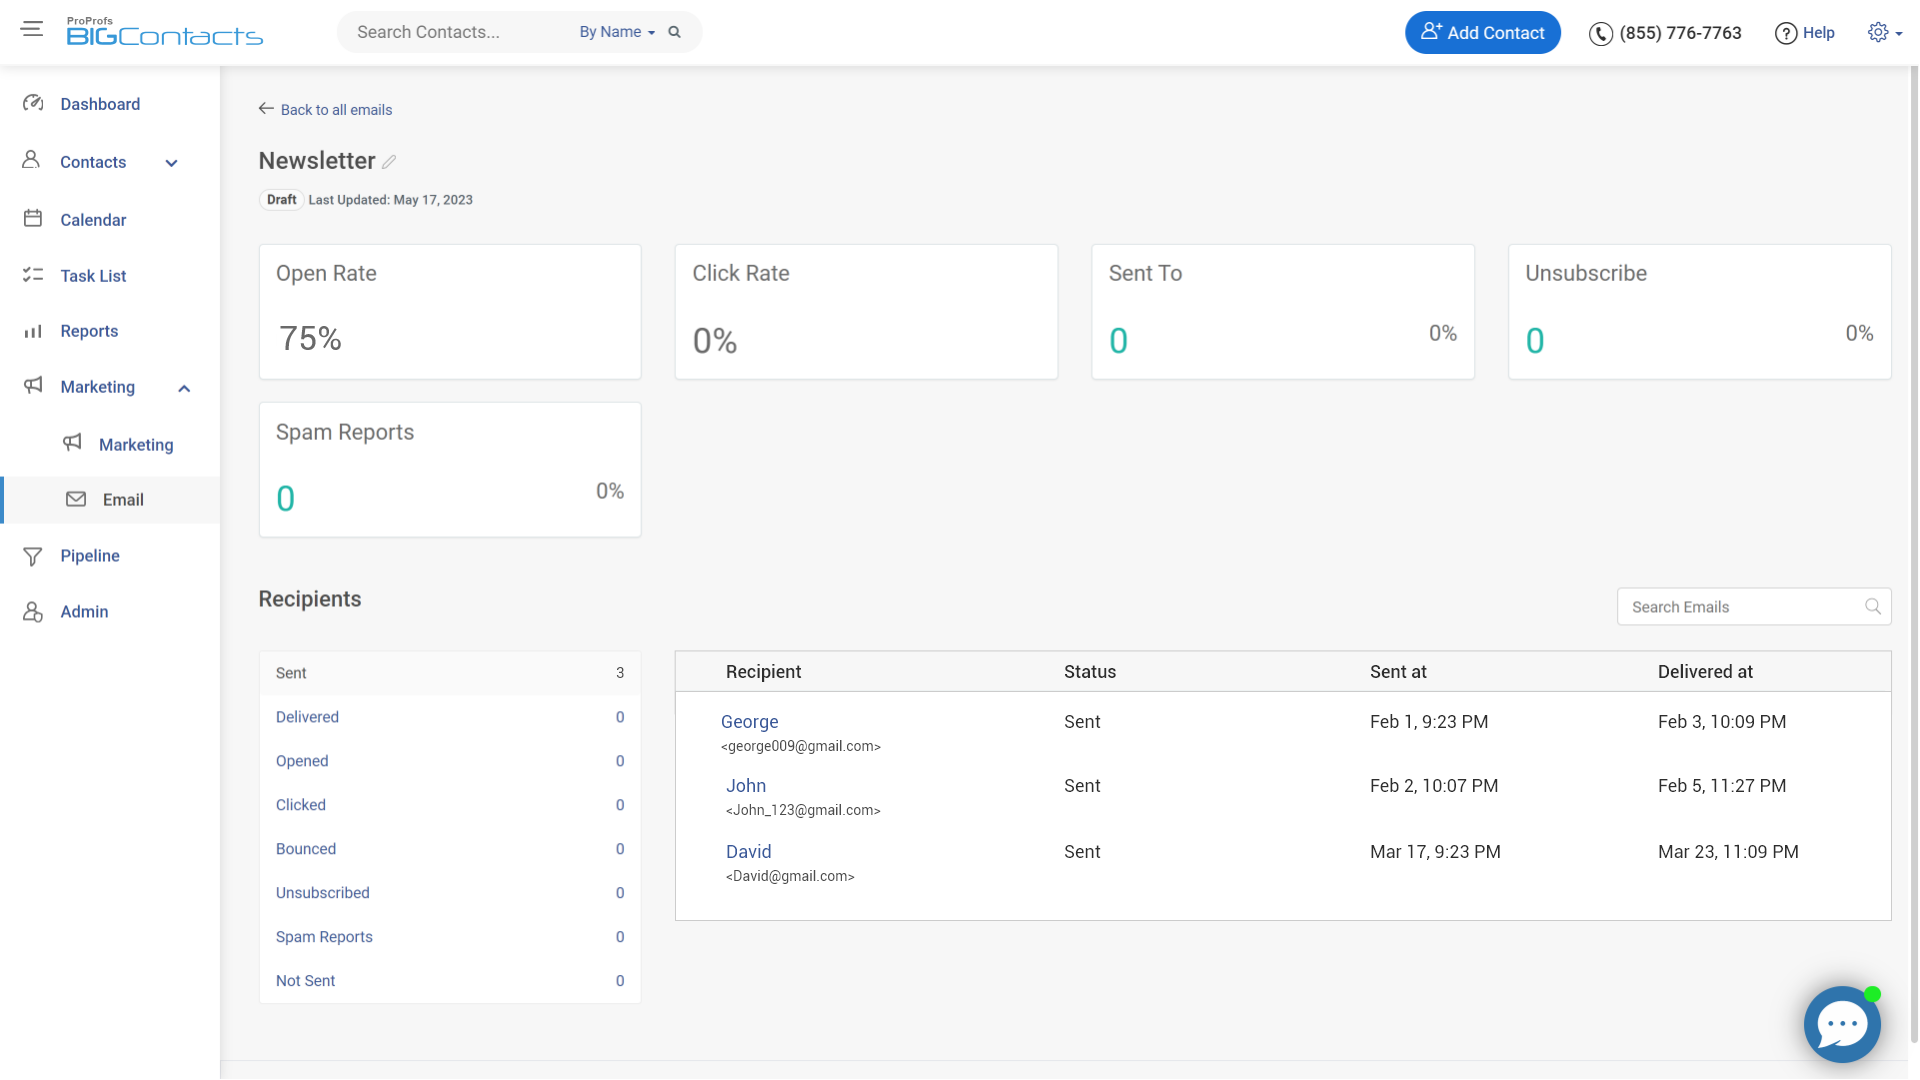
Task: Click the Add Contact button icon
Action: coord(1433,30)
